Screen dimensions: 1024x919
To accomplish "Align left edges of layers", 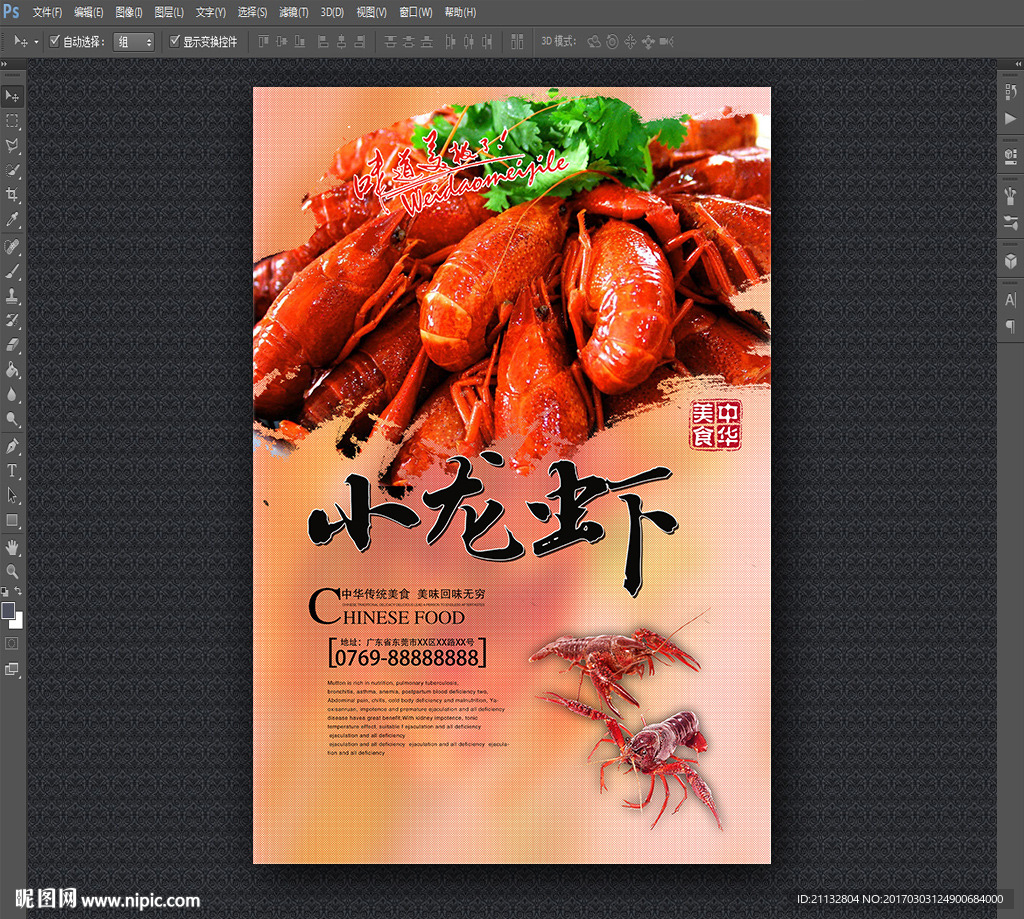I will coord(323,42).
